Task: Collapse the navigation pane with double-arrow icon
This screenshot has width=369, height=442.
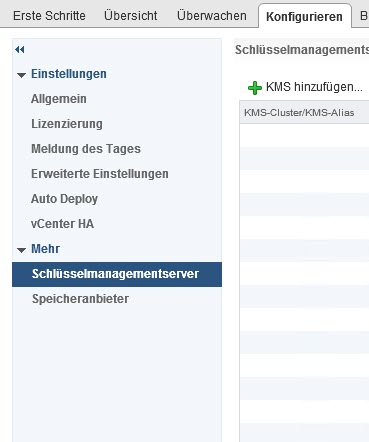Action: (20, 50)
